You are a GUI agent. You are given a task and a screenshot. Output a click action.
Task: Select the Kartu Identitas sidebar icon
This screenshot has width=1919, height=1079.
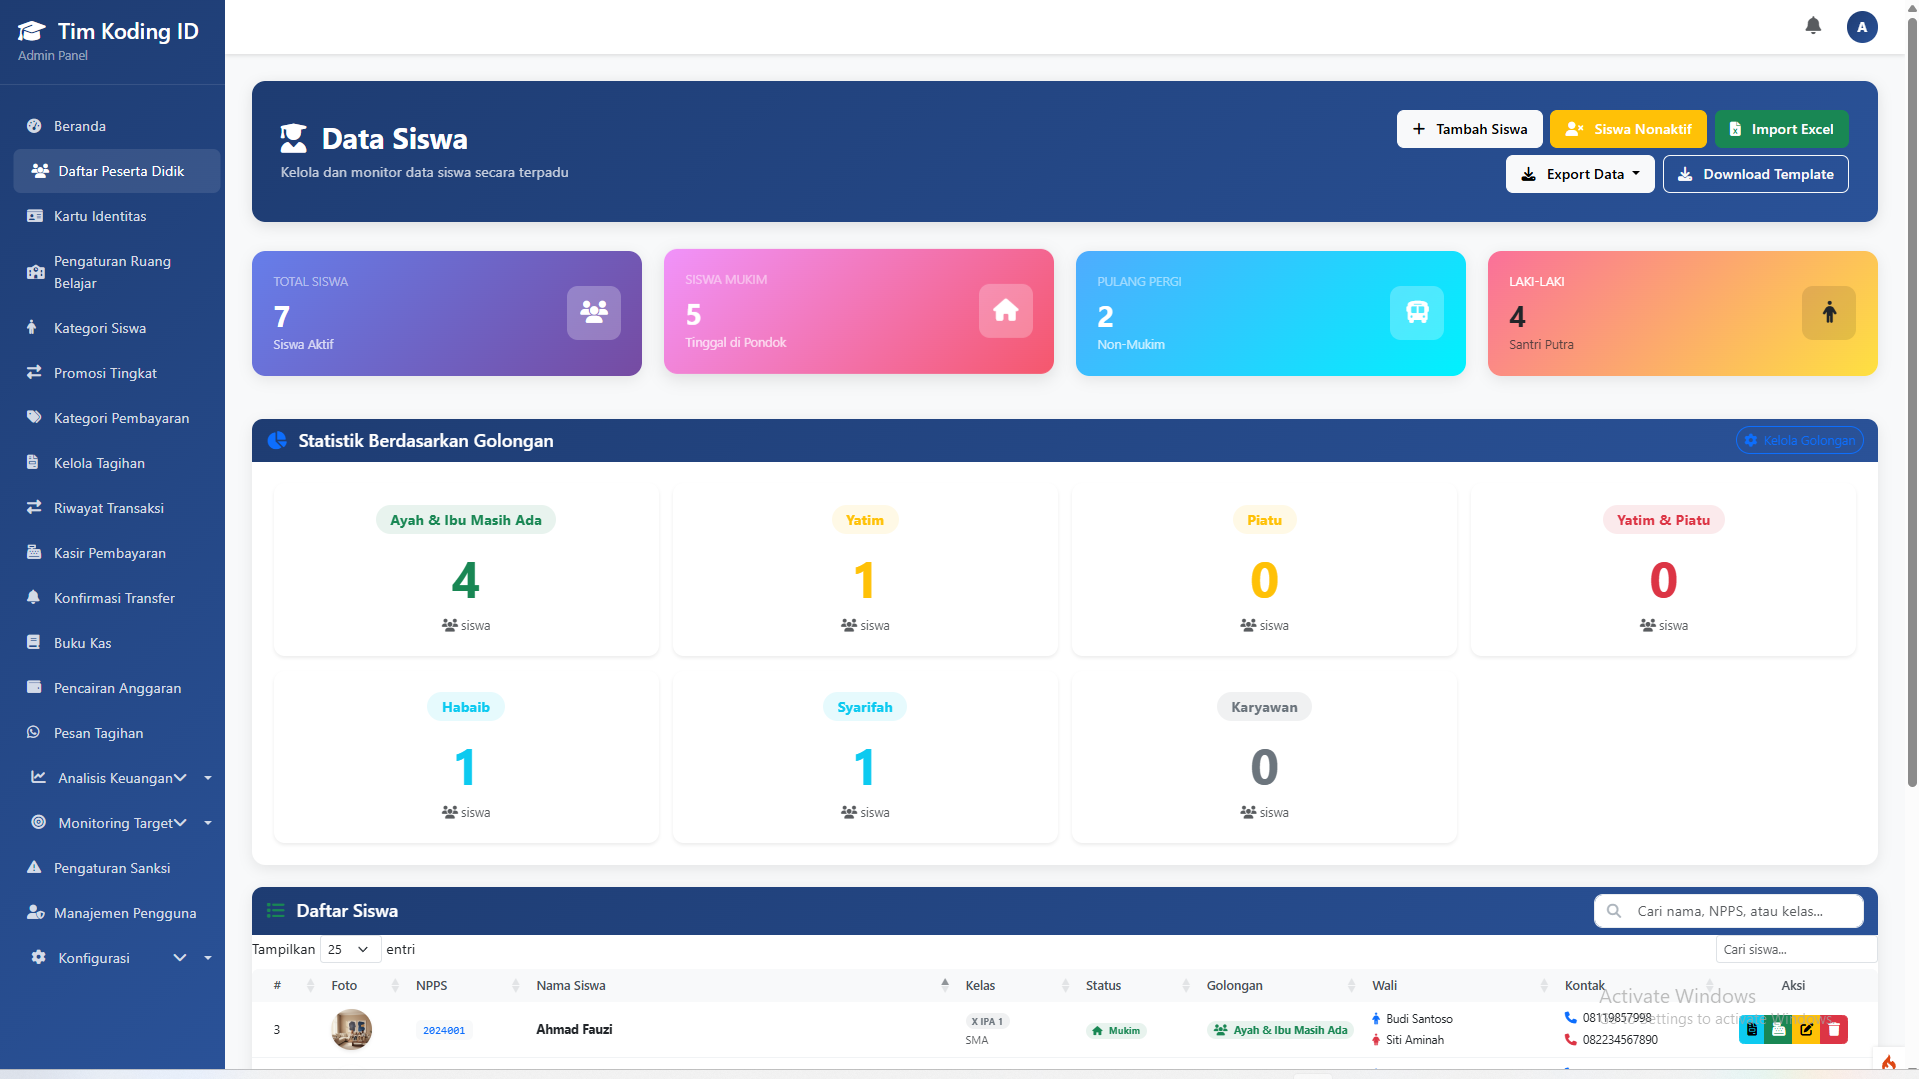(34, 215)
